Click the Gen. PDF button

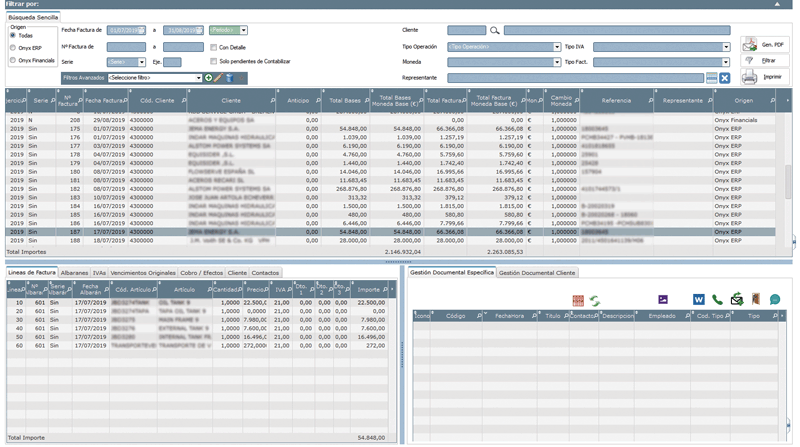tap(767, 43)
